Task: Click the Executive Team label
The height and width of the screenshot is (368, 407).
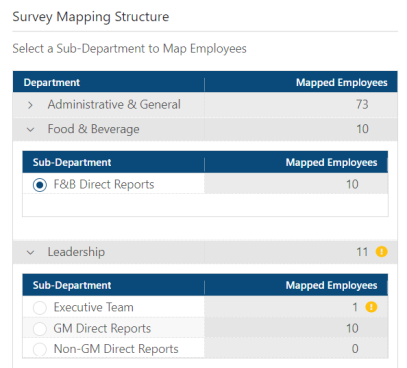Action: 93,307
